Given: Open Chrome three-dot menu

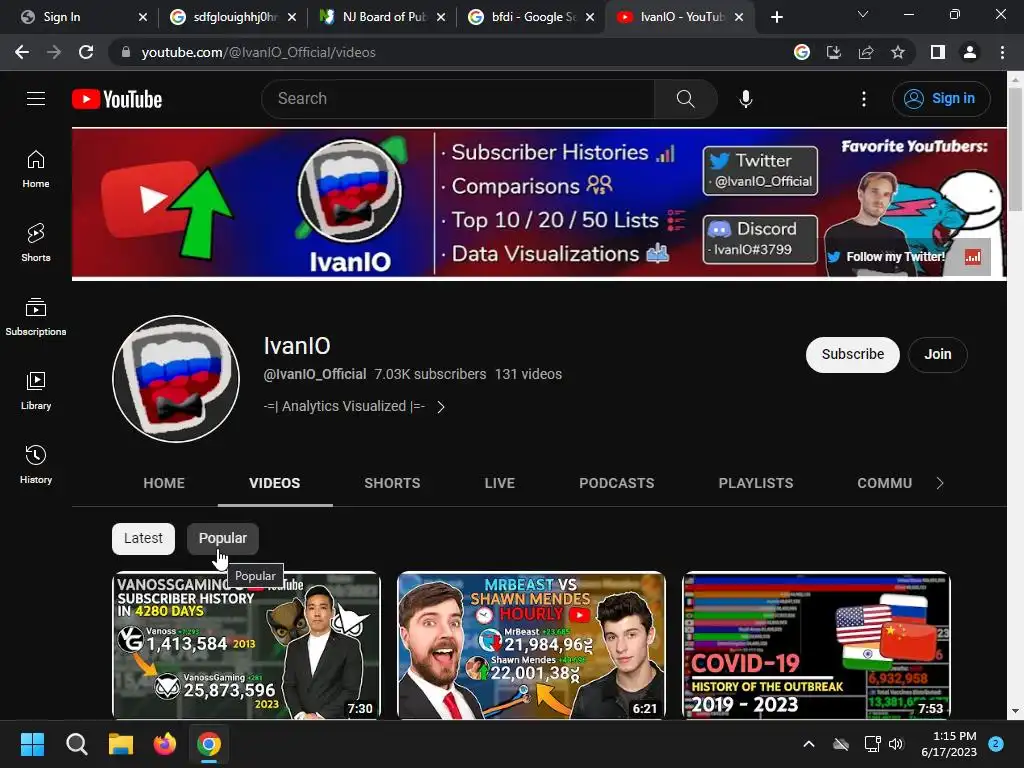Looking at the screenshot, I should pyautogui.click(x=1002, y=52).
